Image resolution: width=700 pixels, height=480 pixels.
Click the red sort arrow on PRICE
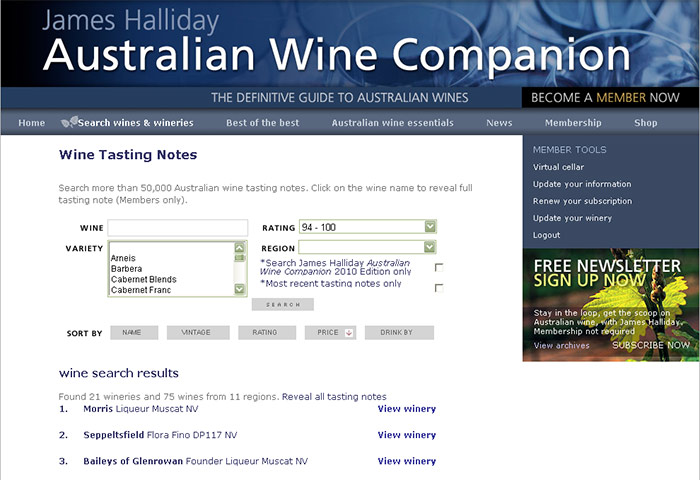[349, 333]
